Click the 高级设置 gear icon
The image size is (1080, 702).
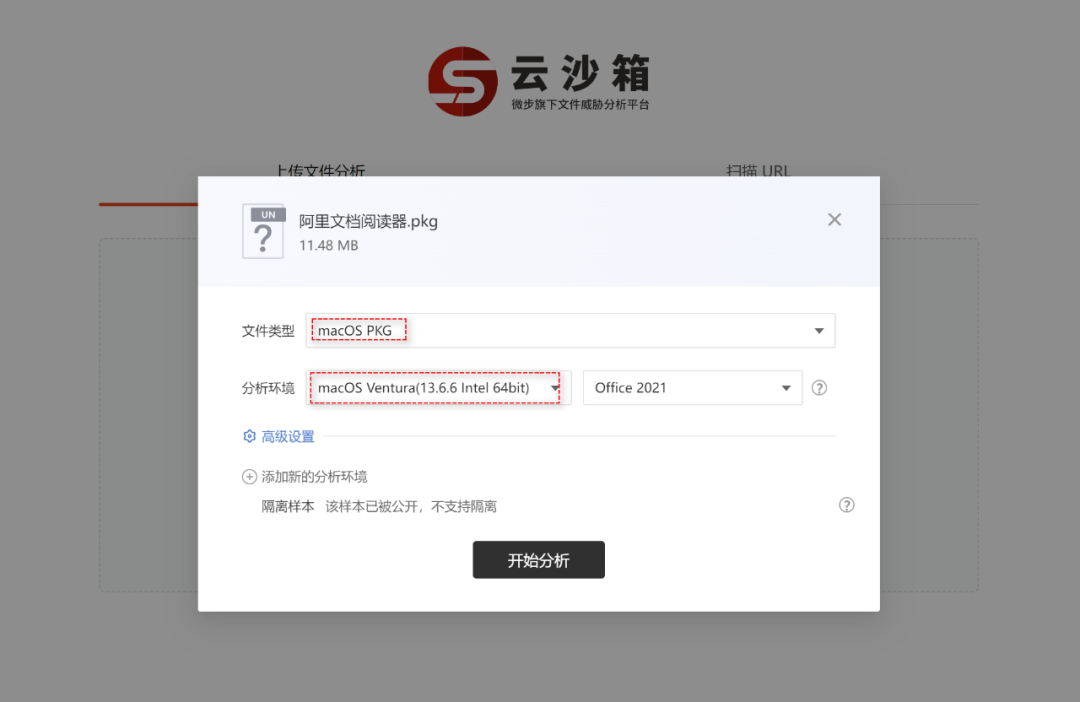(249, 436)
